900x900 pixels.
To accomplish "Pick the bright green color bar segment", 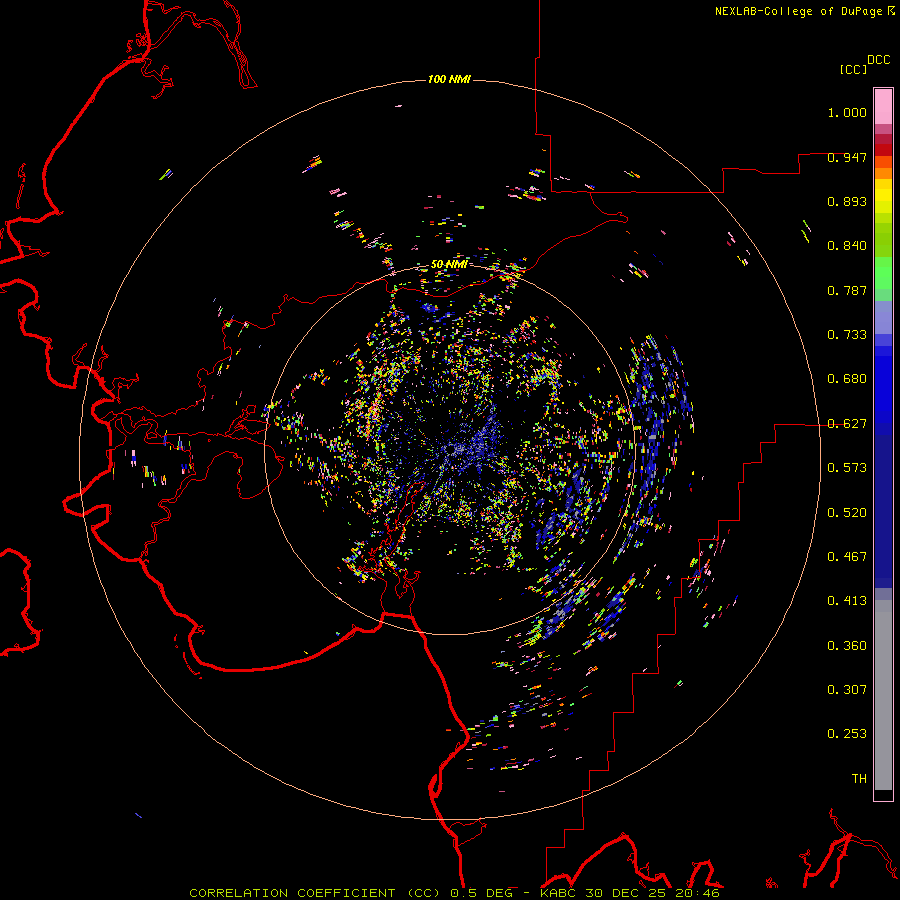I will 883,273.
